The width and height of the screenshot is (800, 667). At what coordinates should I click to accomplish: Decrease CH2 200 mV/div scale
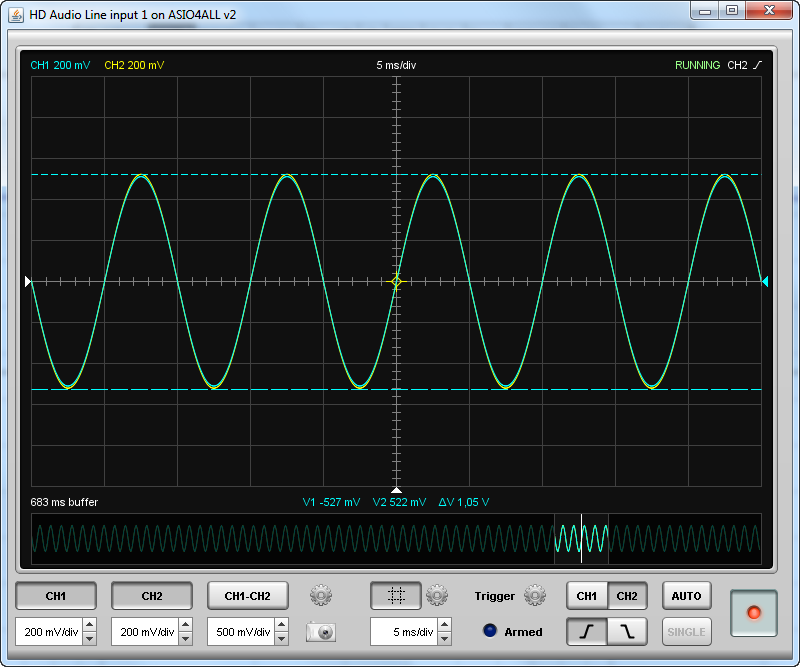coord(185,638)
